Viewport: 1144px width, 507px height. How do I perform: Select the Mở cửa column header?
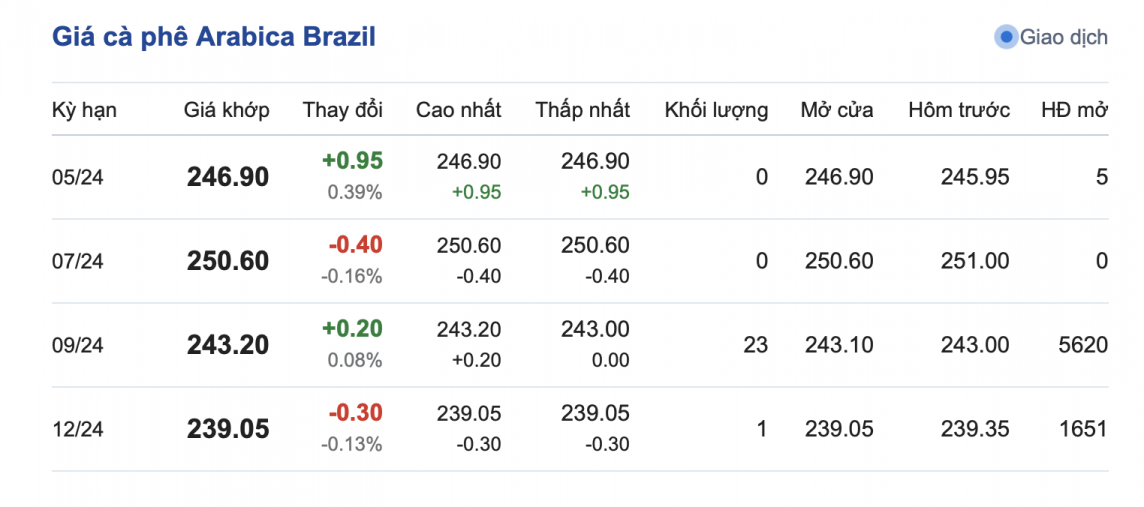837,110
